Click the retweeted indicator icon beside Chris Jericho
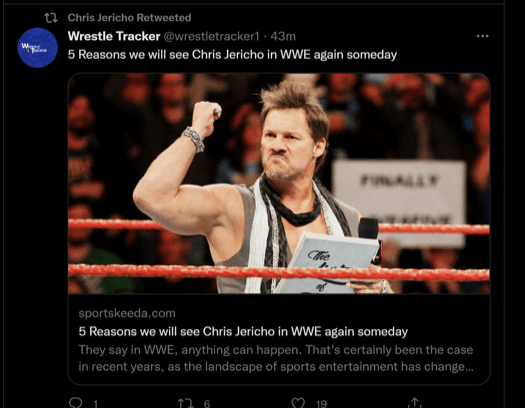The image size is (525, 408). [x=51, y=18]
